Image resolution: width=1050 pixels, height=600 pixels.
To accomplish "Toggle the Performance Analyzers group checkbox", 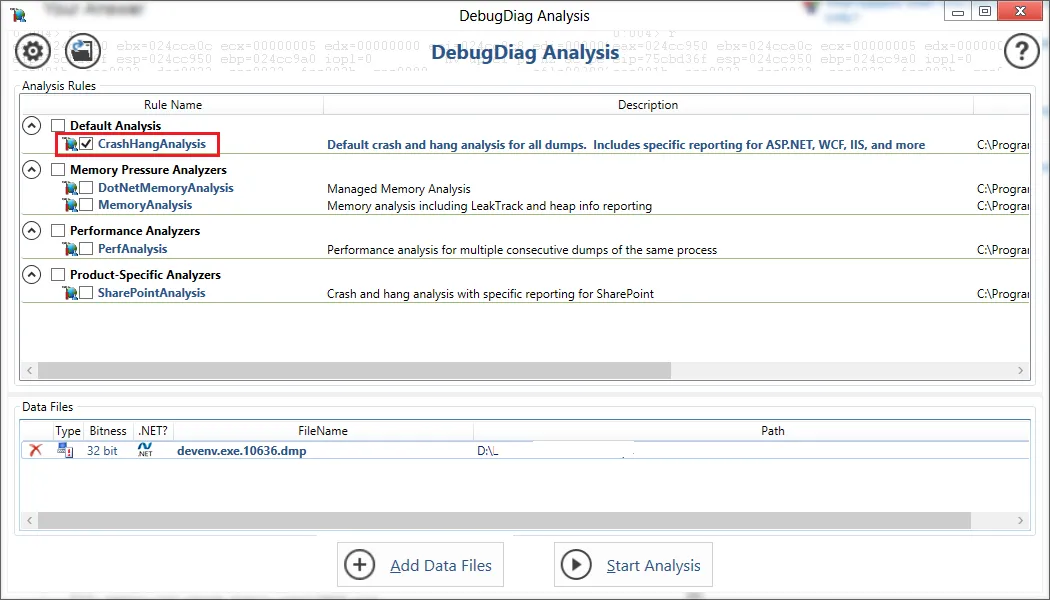I will click(x=58, y=231).
